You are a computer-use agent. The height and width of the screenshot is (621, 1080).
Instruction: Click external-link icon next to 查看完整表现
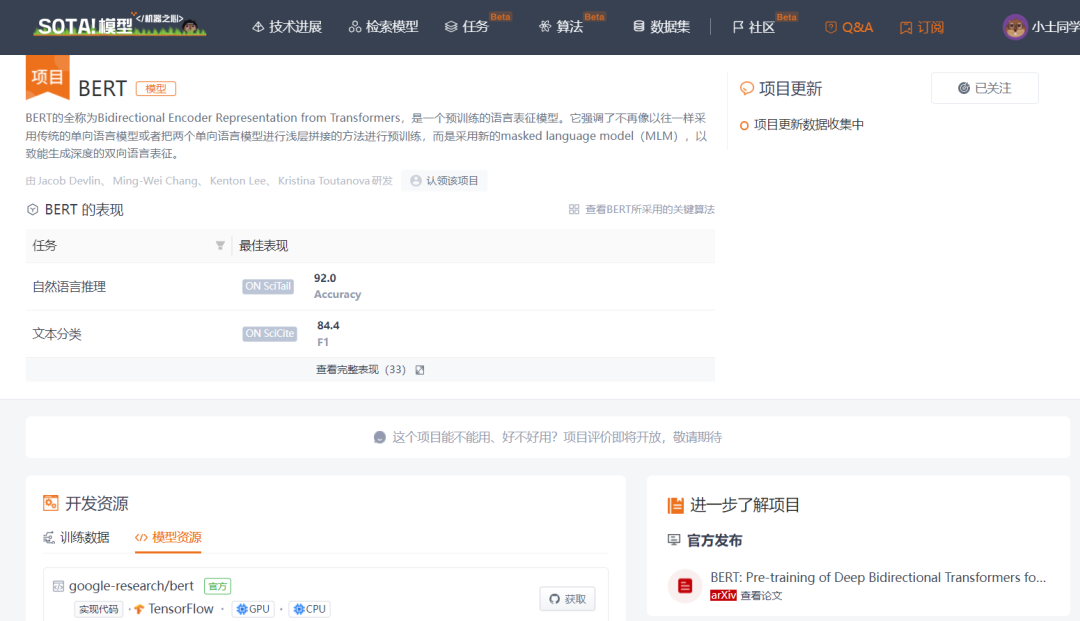(x=419, y=369)
